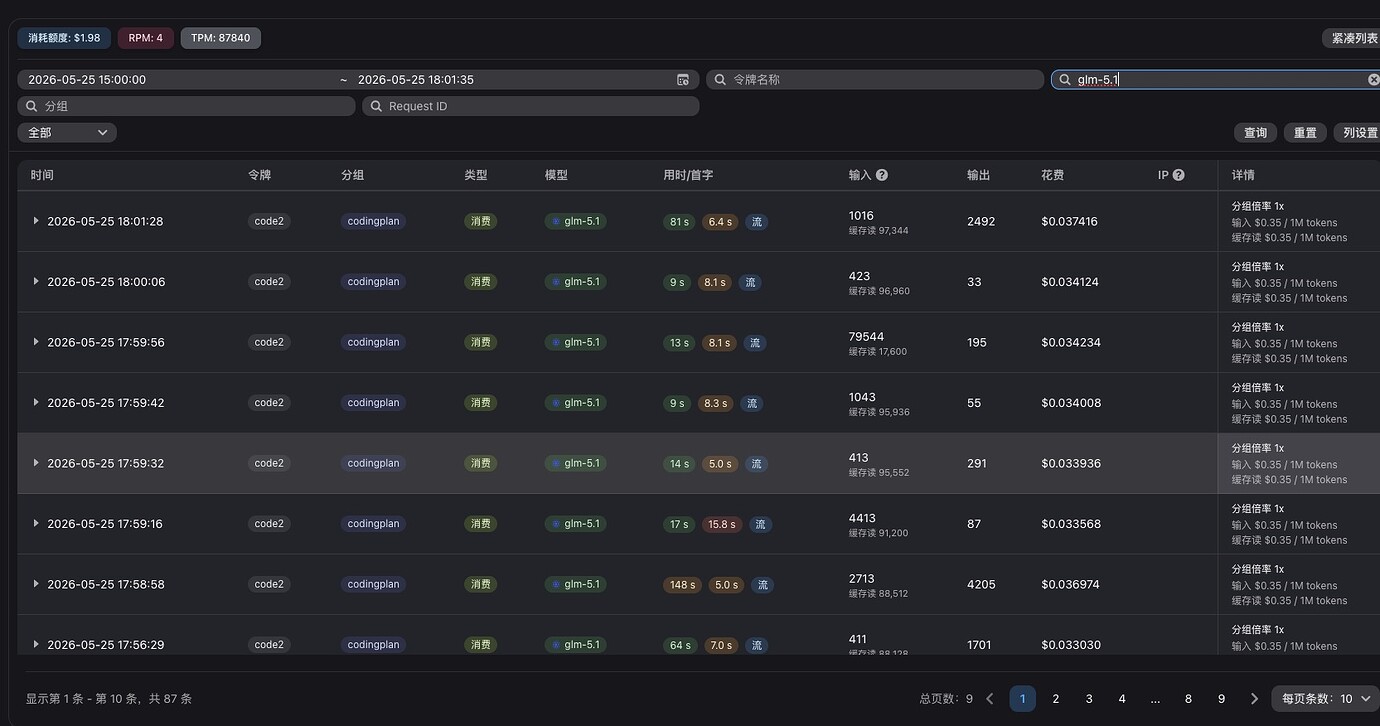This screenshot has width=1380, height=726.
Task: Click the 消耗额度 $1.98 badge
Action: tap(65, 38)
